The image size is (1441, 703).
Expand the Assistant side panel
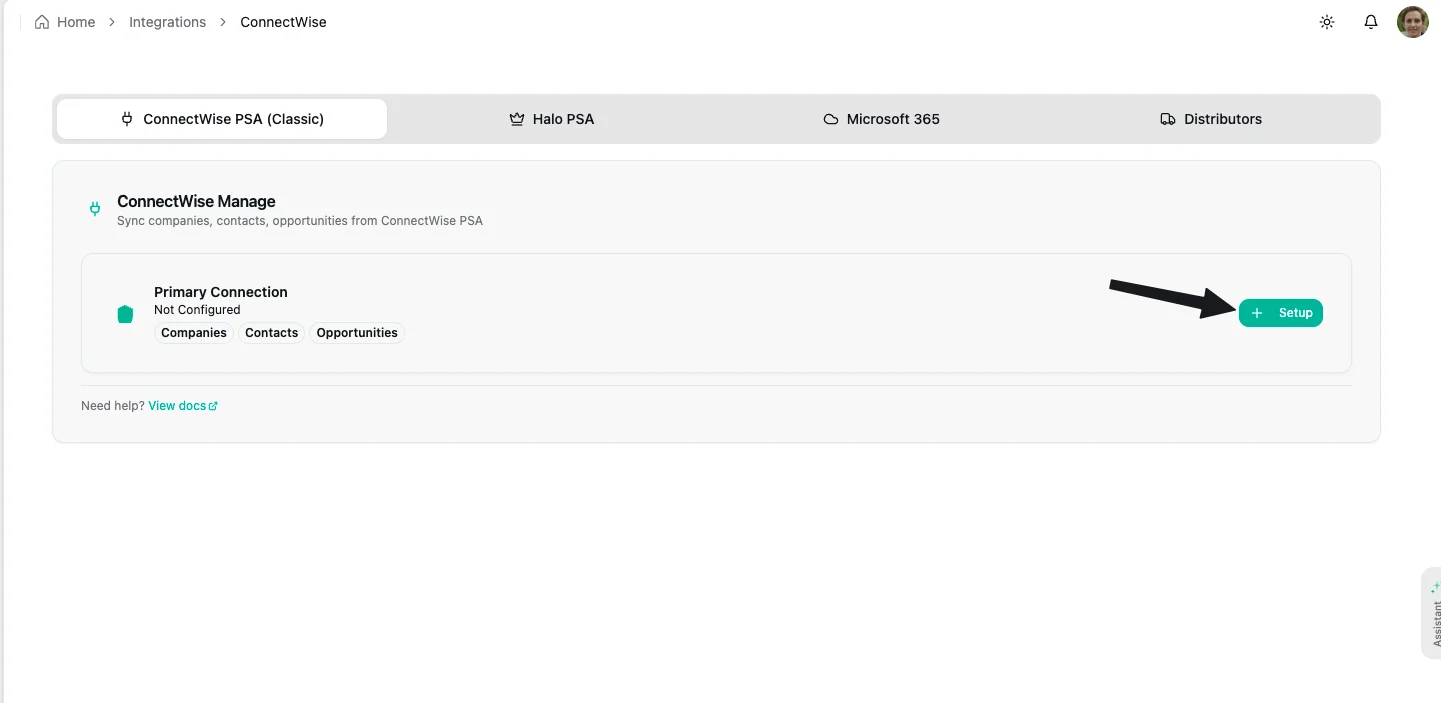[x=1432, y=614]
